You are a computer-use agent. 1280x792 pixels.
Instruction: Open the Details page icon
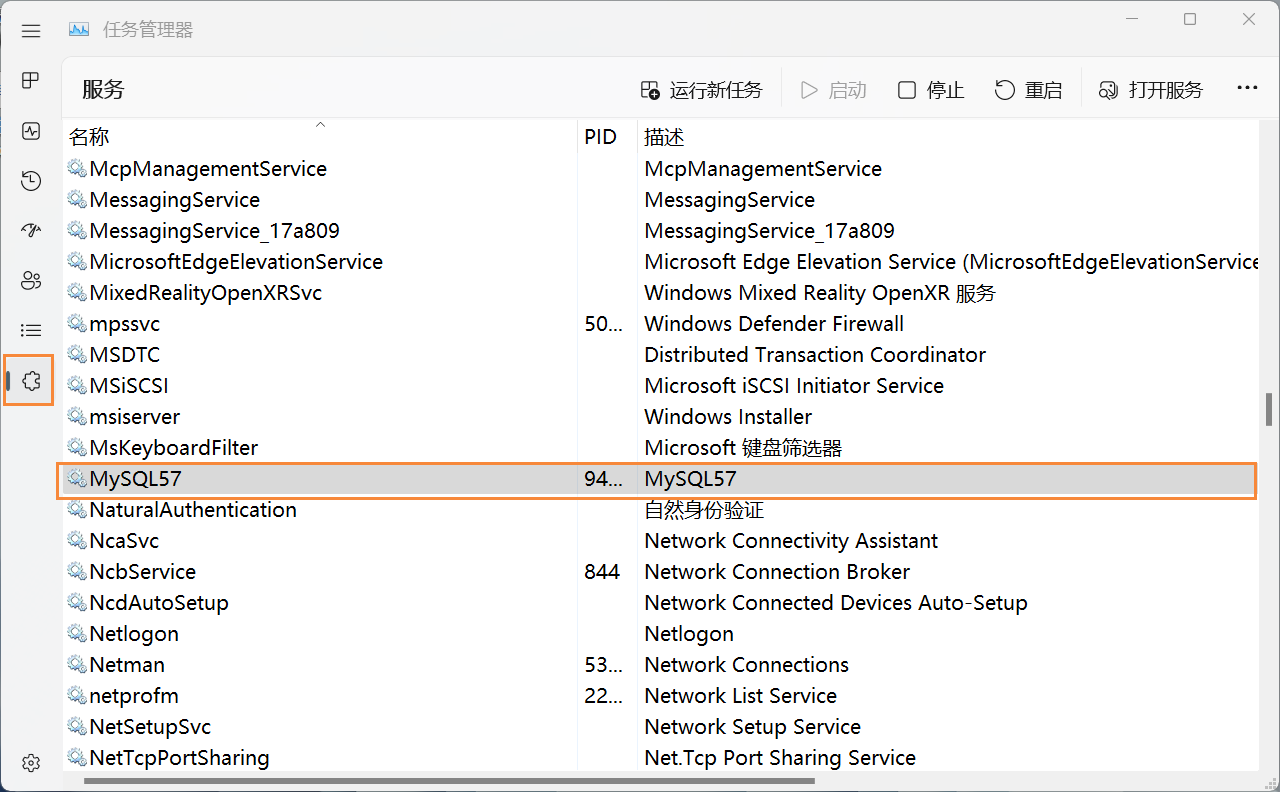[30, 330]
